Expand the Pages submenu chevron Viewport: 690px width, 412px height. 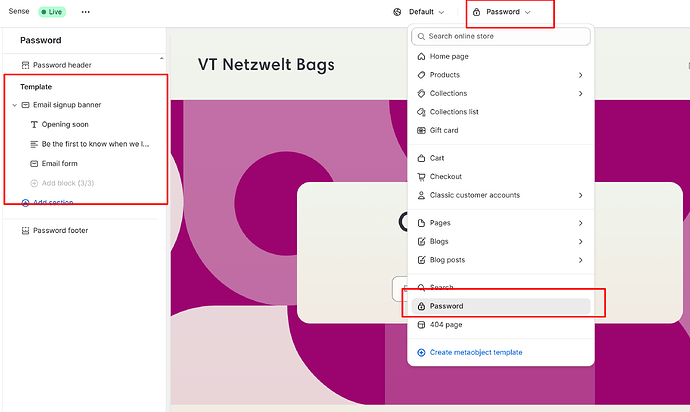tap(580, 223)
